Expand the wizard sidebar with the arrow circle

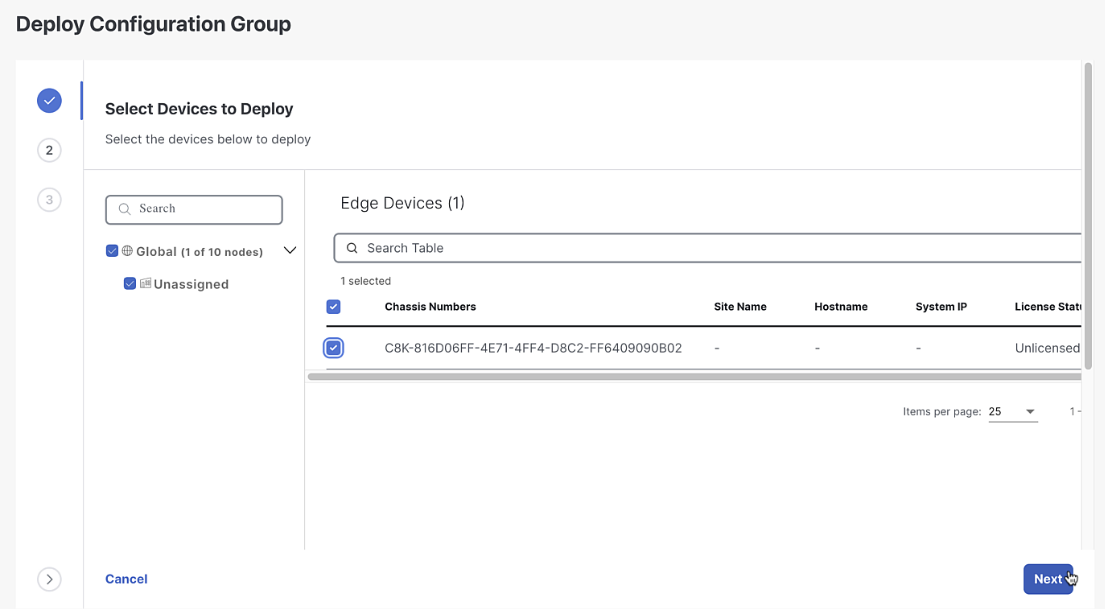point(49,579)
